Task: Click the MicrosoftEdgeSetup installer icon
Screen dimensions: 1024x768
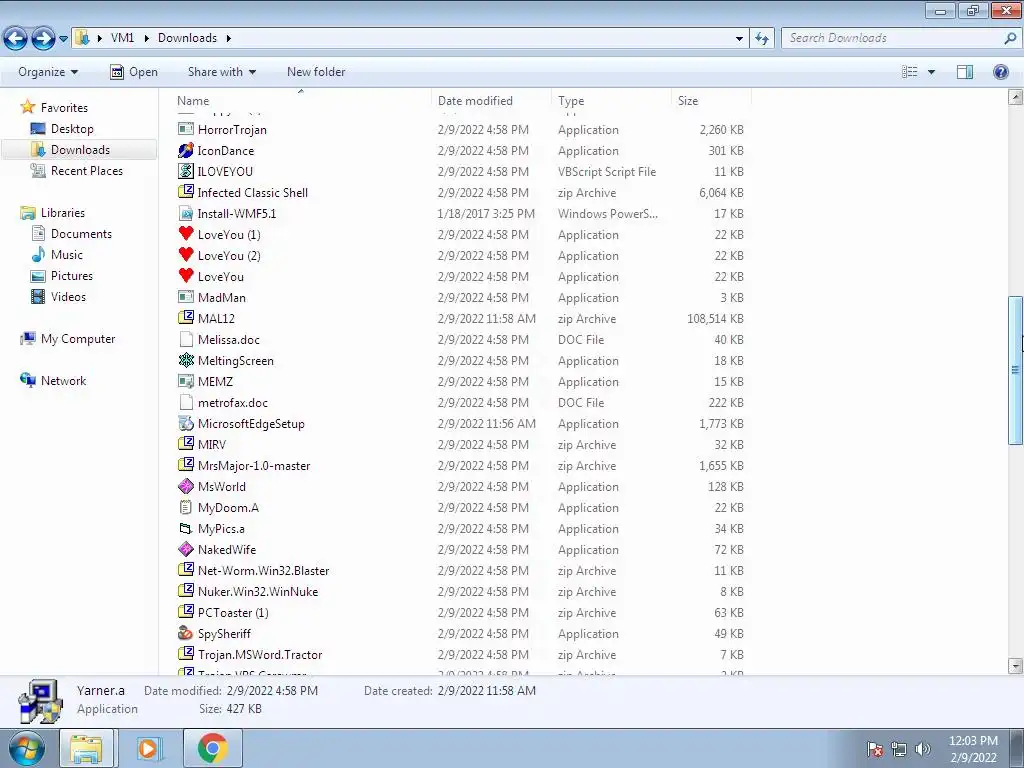Action: (x=186, y=423)
